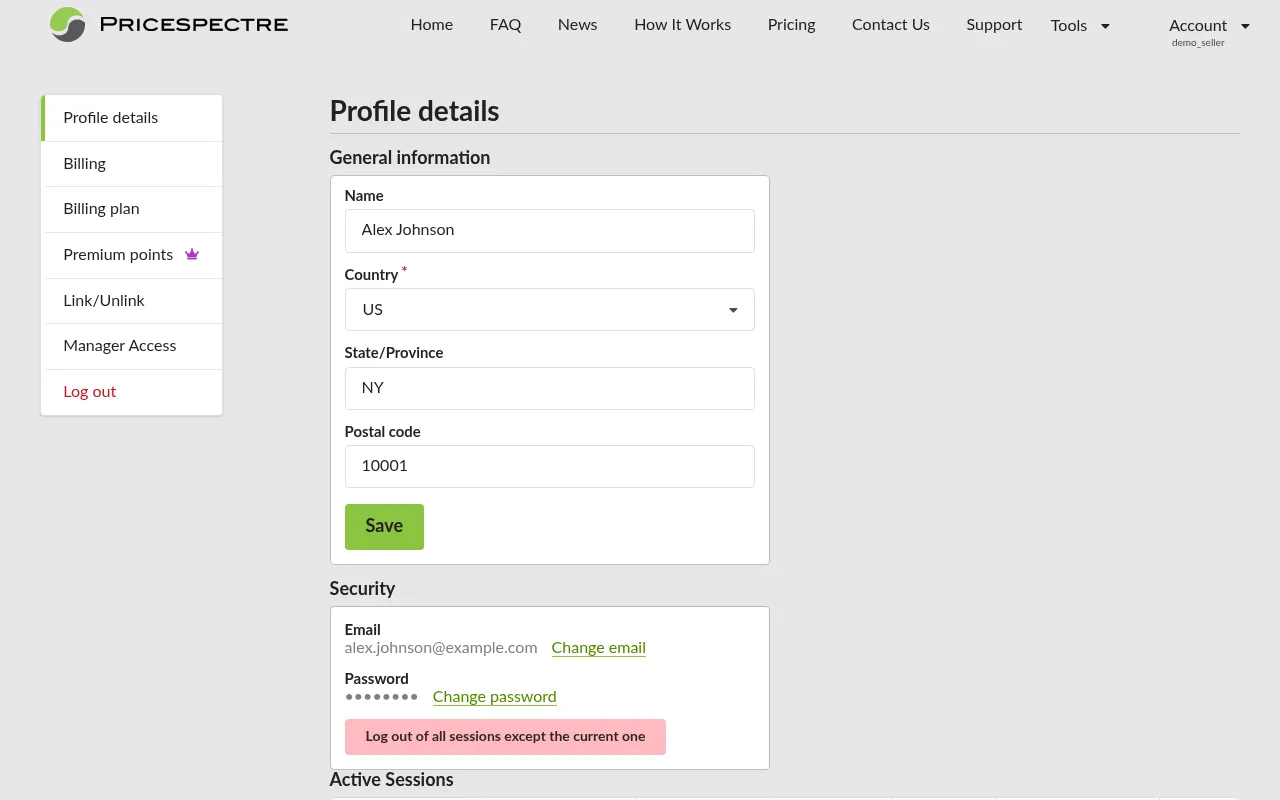
Task: Click the Name input field
Action: (549, 231)
